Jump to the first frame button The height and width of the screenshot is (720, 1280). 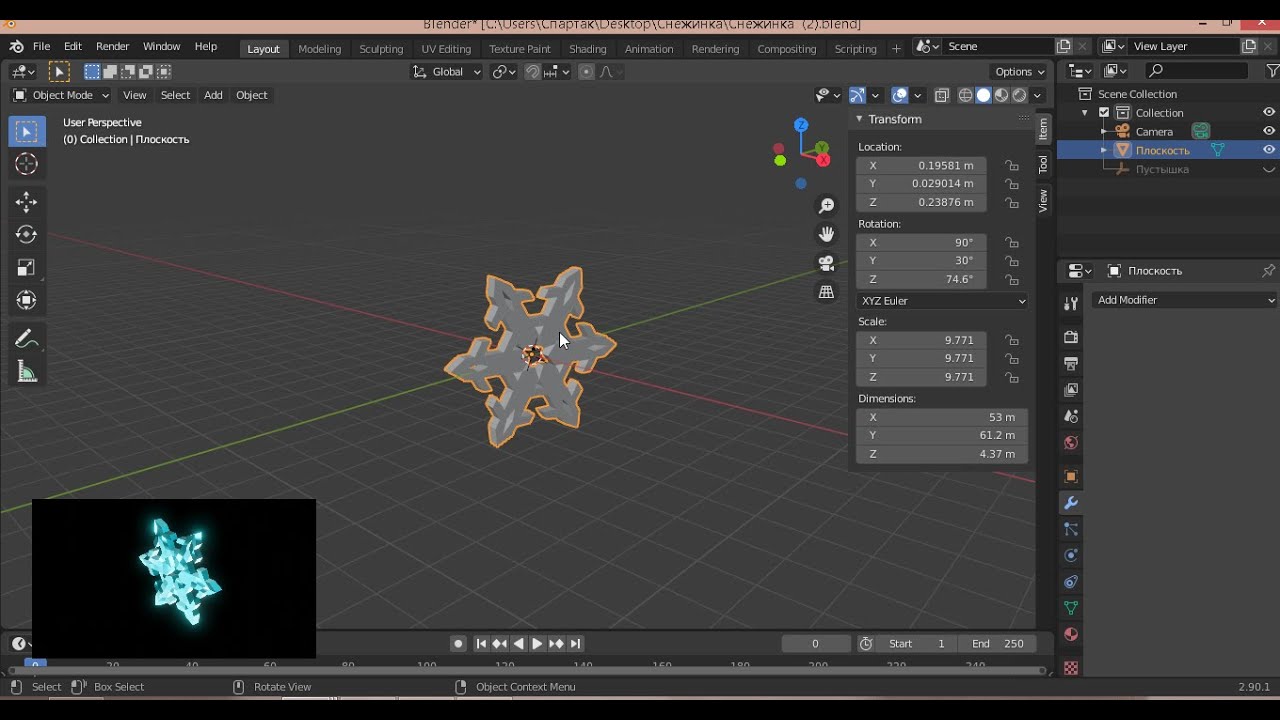point(481,644)
